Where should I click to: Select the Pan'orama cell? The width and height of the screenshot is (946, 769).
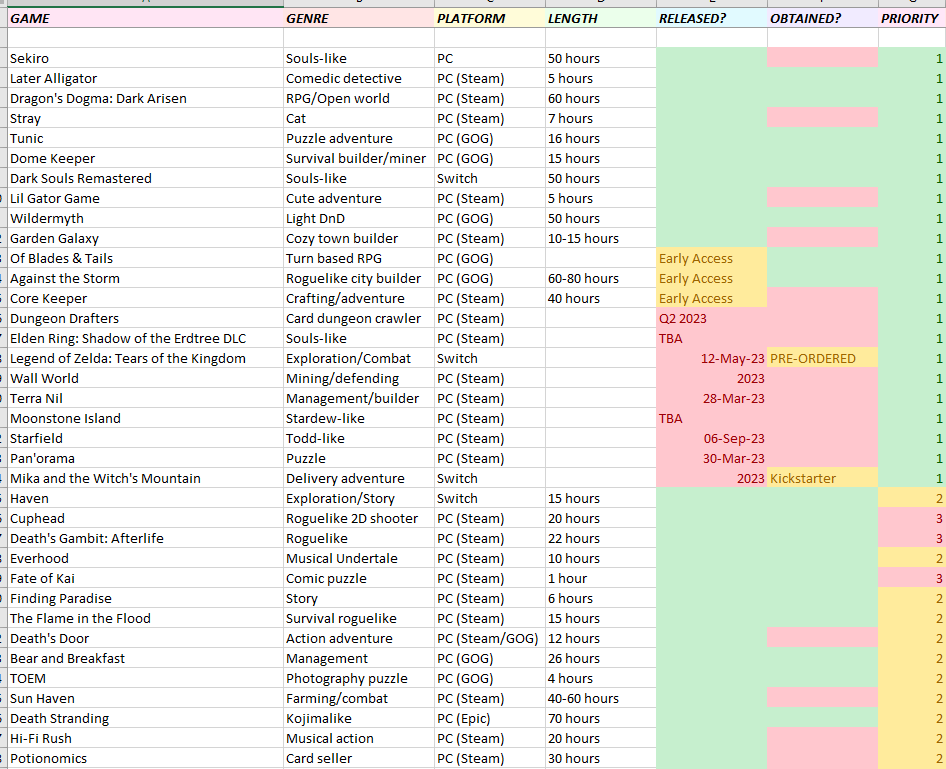click(145, 458)
